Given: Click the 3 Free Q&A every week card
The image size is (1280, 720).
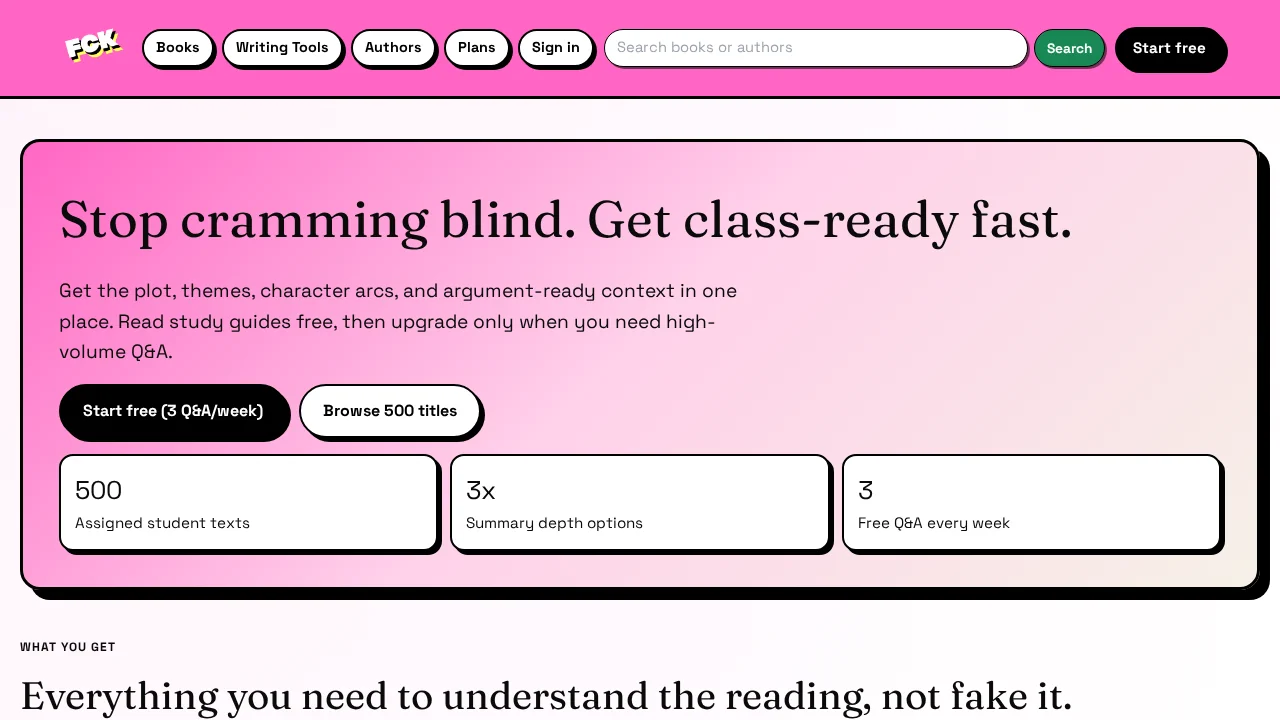Looking at the screenshot, I should point(1031,502).
